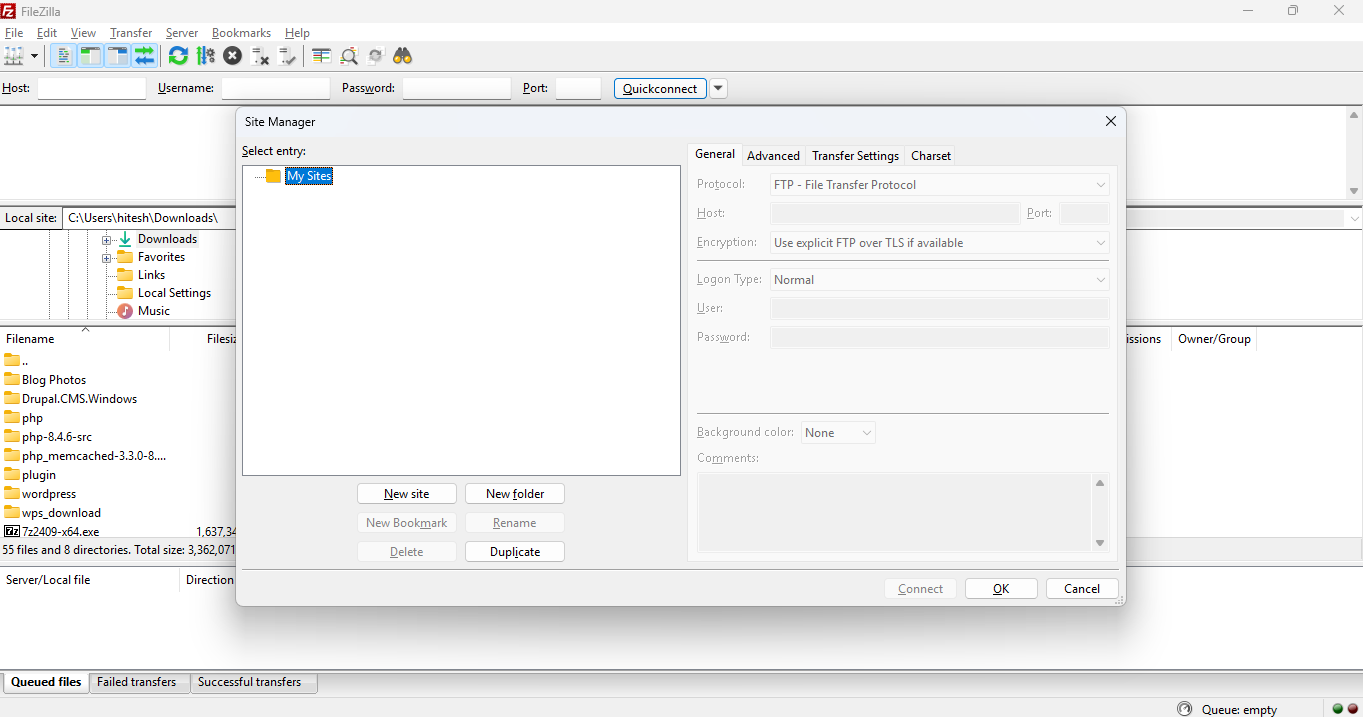
Task: Click OK in Site Manager
Action: [x=1001, y=589]
